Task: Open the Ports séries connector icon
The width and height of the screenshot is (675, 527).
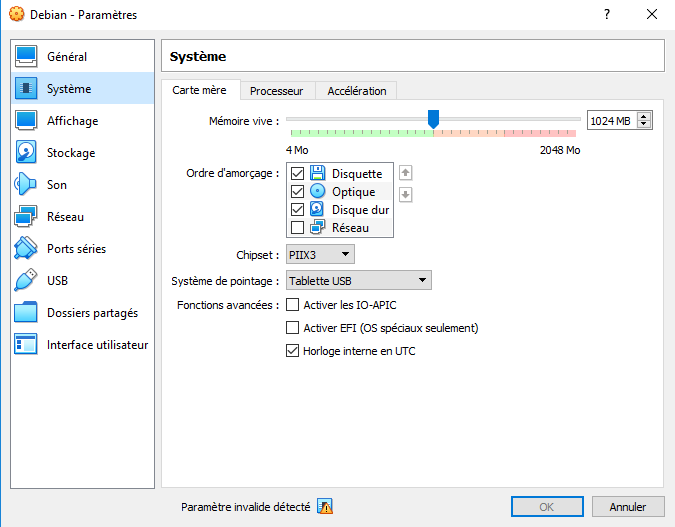Action: tap(26, 248)
